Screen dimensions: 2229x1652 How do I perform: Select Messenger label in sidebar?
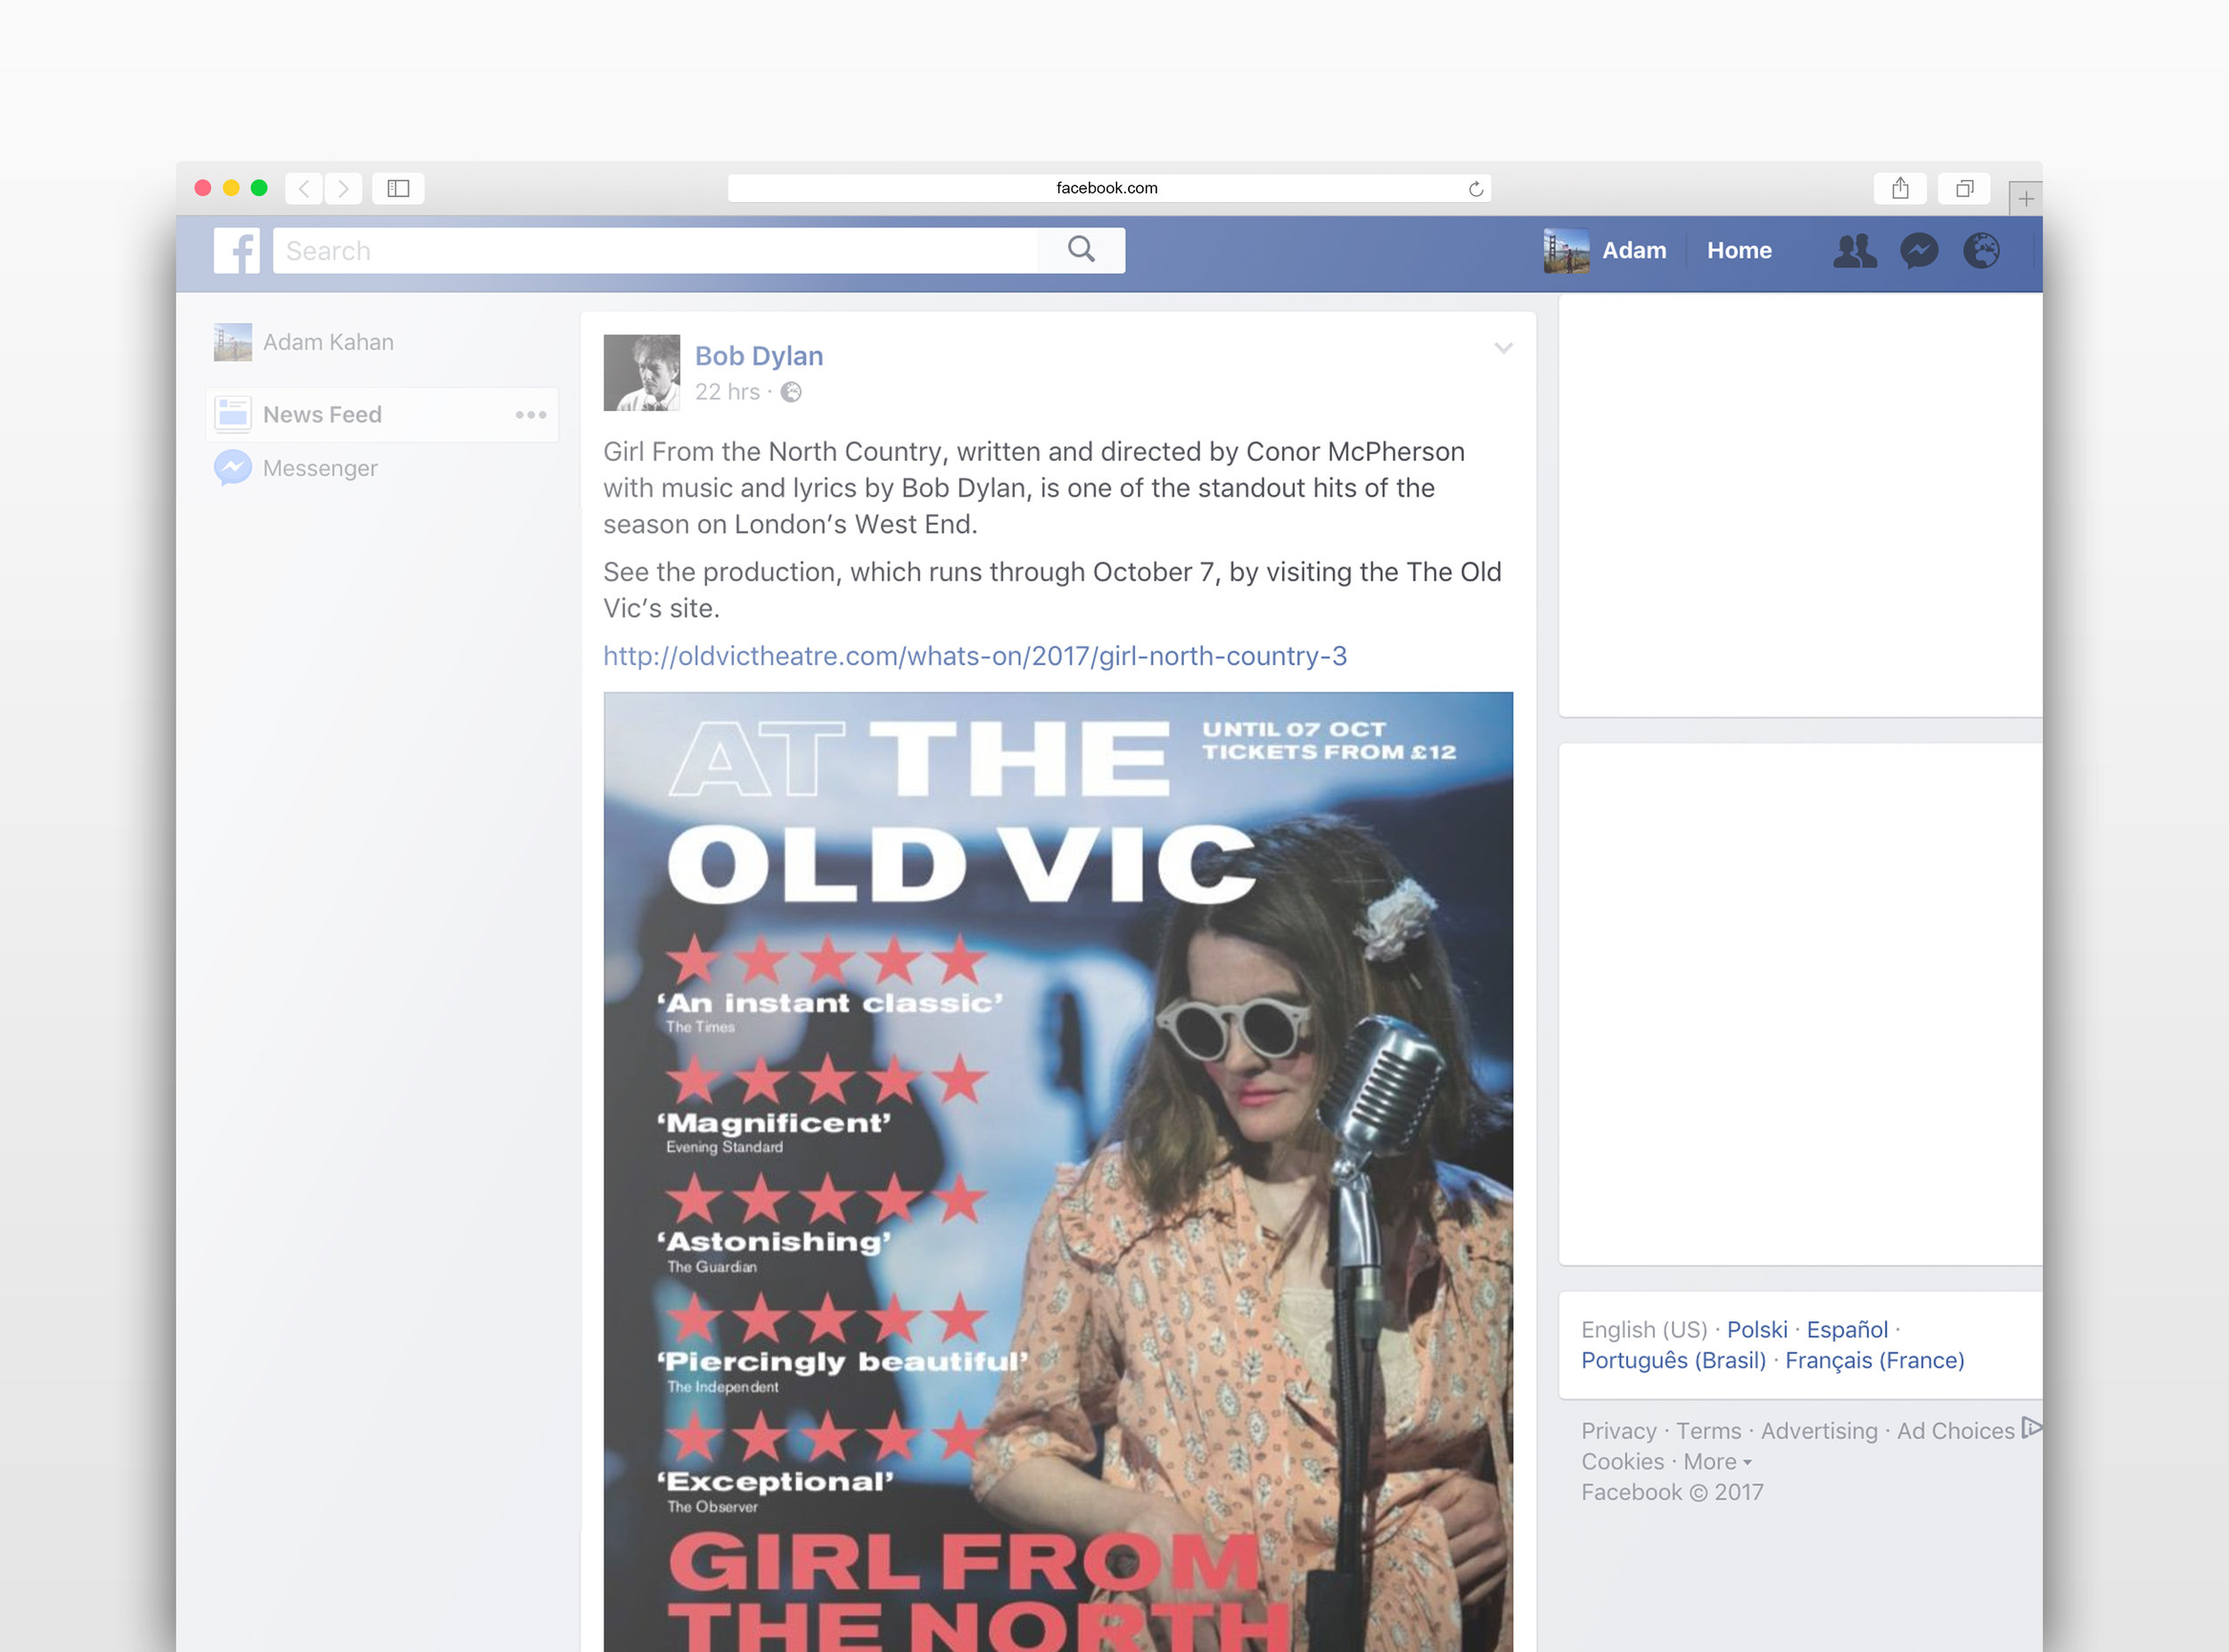[320, 468]
